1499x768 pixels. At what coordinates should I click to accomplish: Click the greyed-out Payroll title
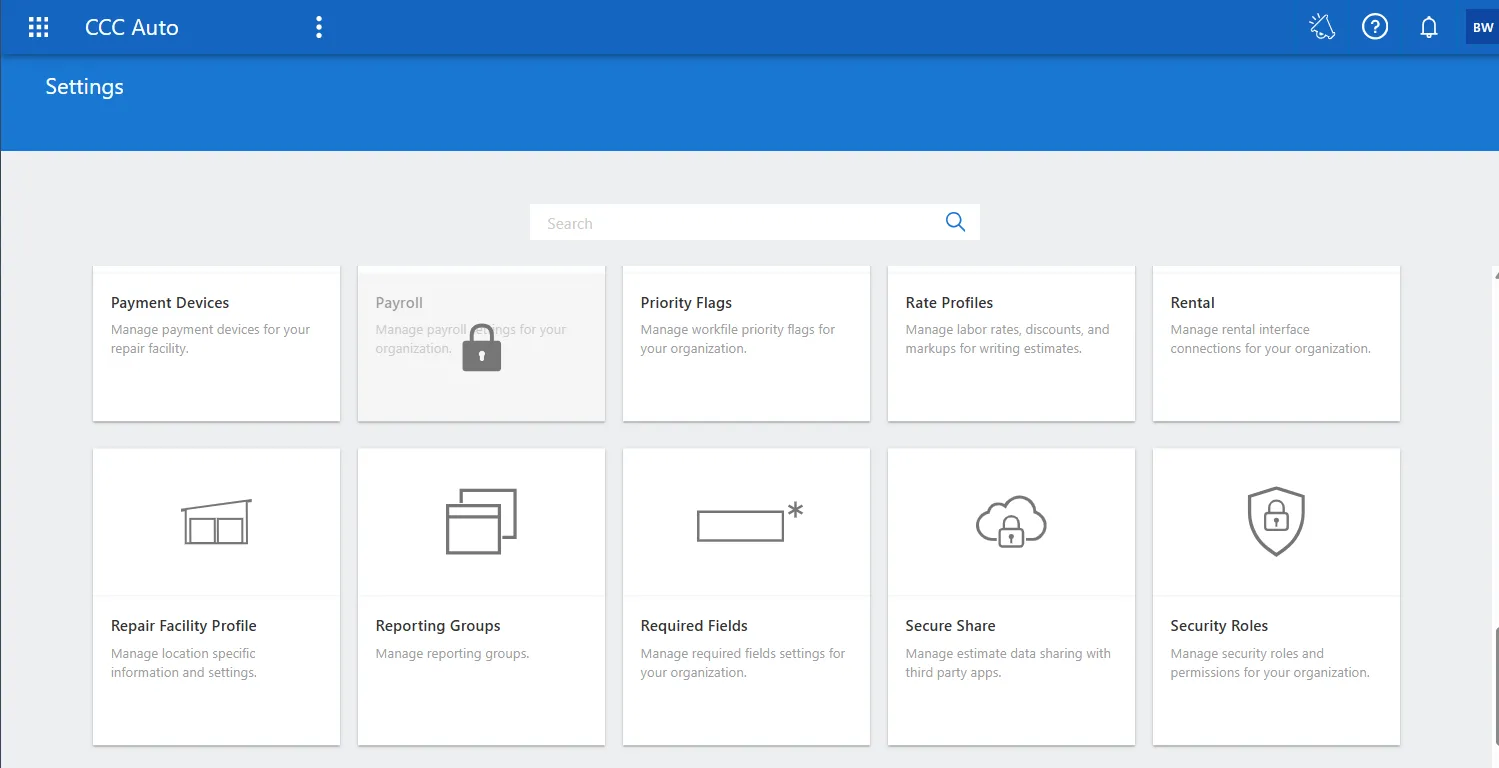(399, 303)
